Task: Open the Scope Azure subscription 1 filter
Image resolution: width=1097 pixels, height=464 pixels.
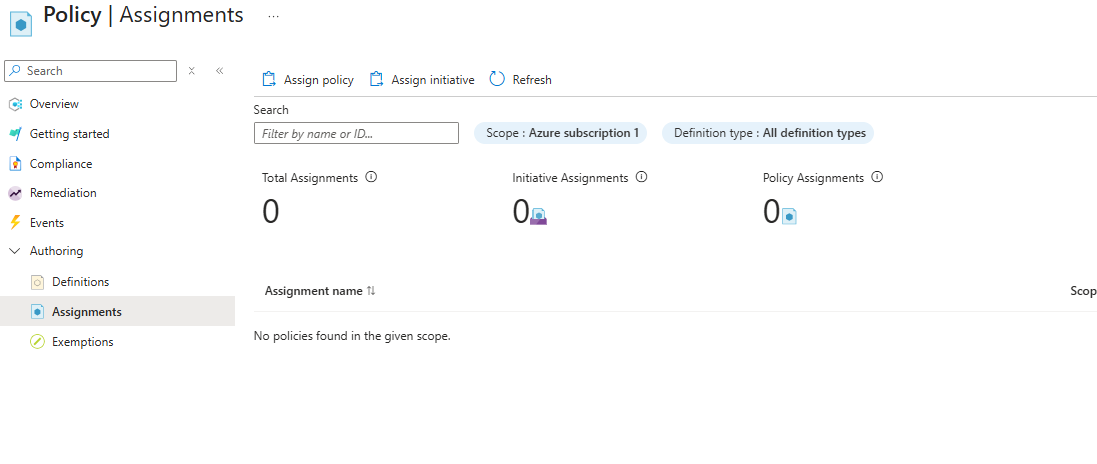Action: coord(560,133)
